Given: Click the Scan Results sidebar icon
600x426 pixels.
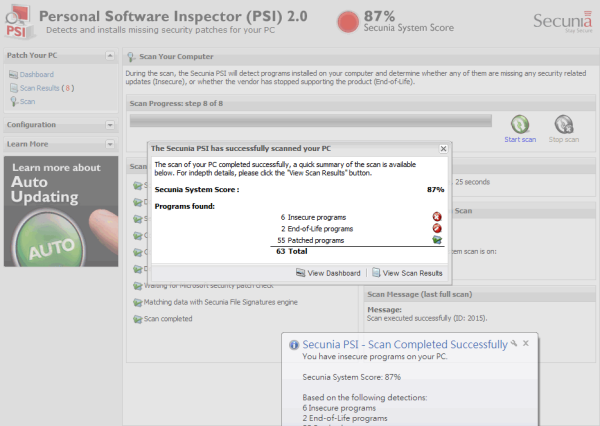Looking at the screenshot, I should [x=14, y=88].
